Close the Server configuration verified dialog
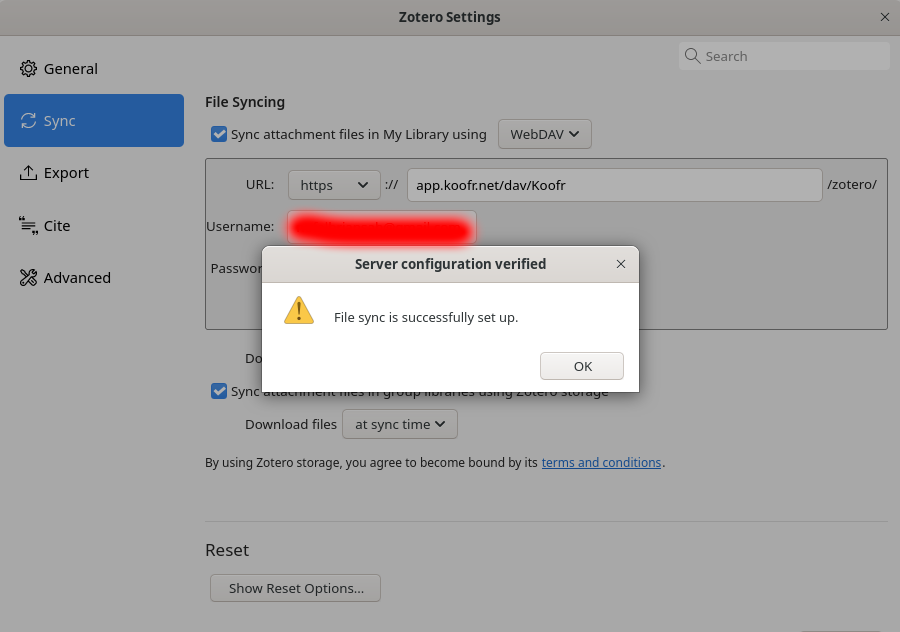This screenshot has height=632, width=900. pos(620,264)
